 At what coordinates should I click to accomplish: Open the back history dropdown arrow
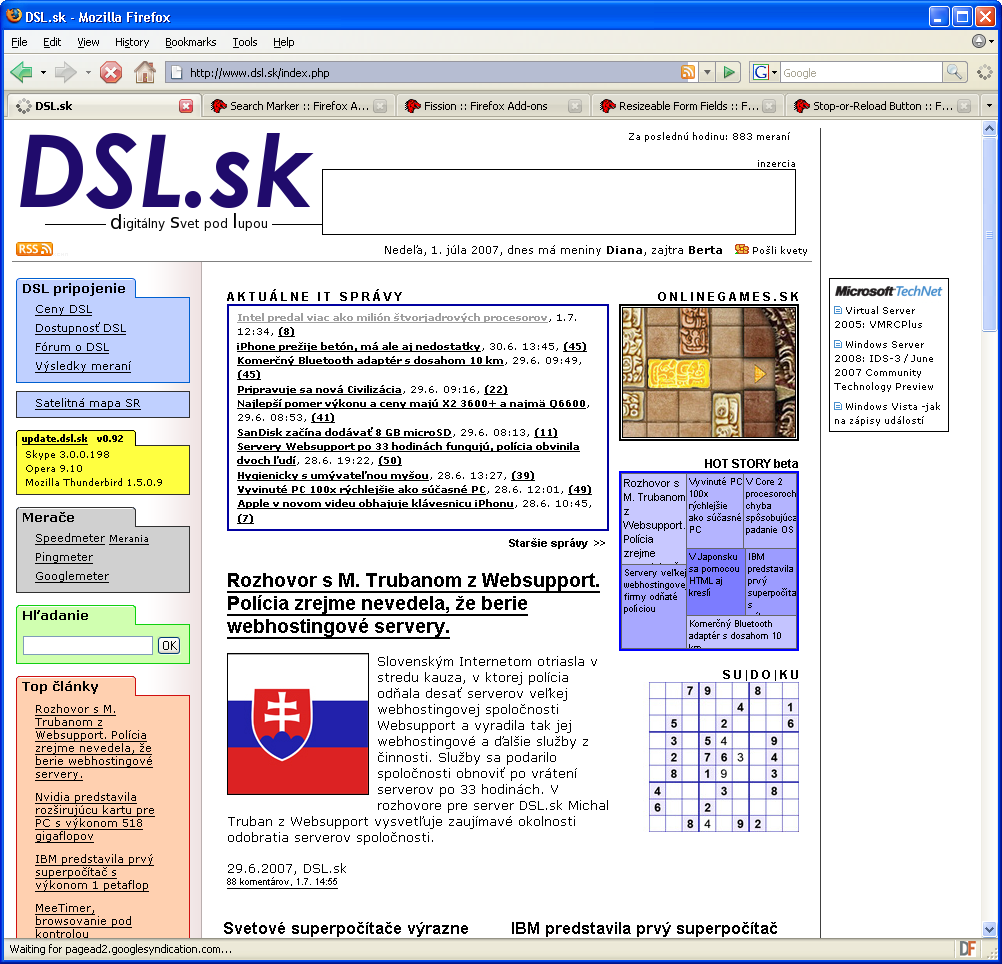[x=43, y=72]
